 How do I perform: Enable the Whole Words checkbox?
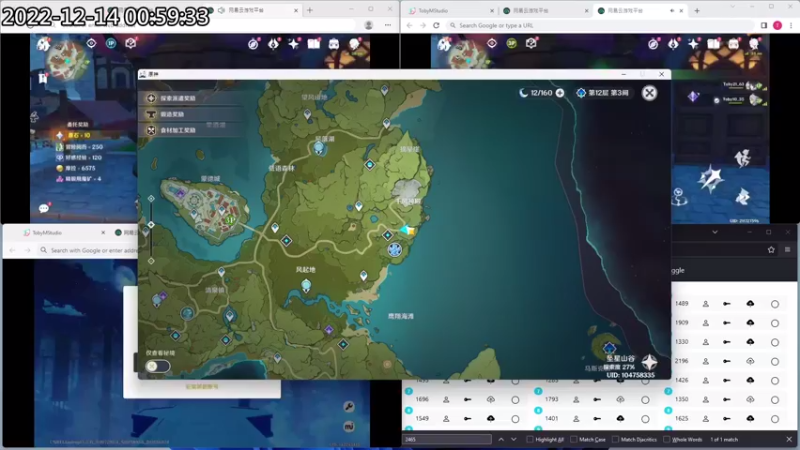666,439
